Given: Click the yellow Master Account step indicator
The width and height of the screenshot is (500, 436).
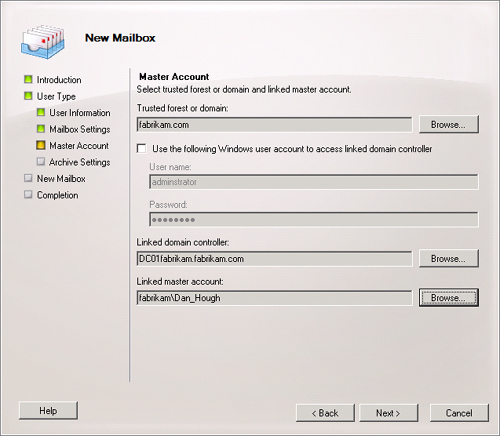Looking at the screenshot, I should click(41, 145).
